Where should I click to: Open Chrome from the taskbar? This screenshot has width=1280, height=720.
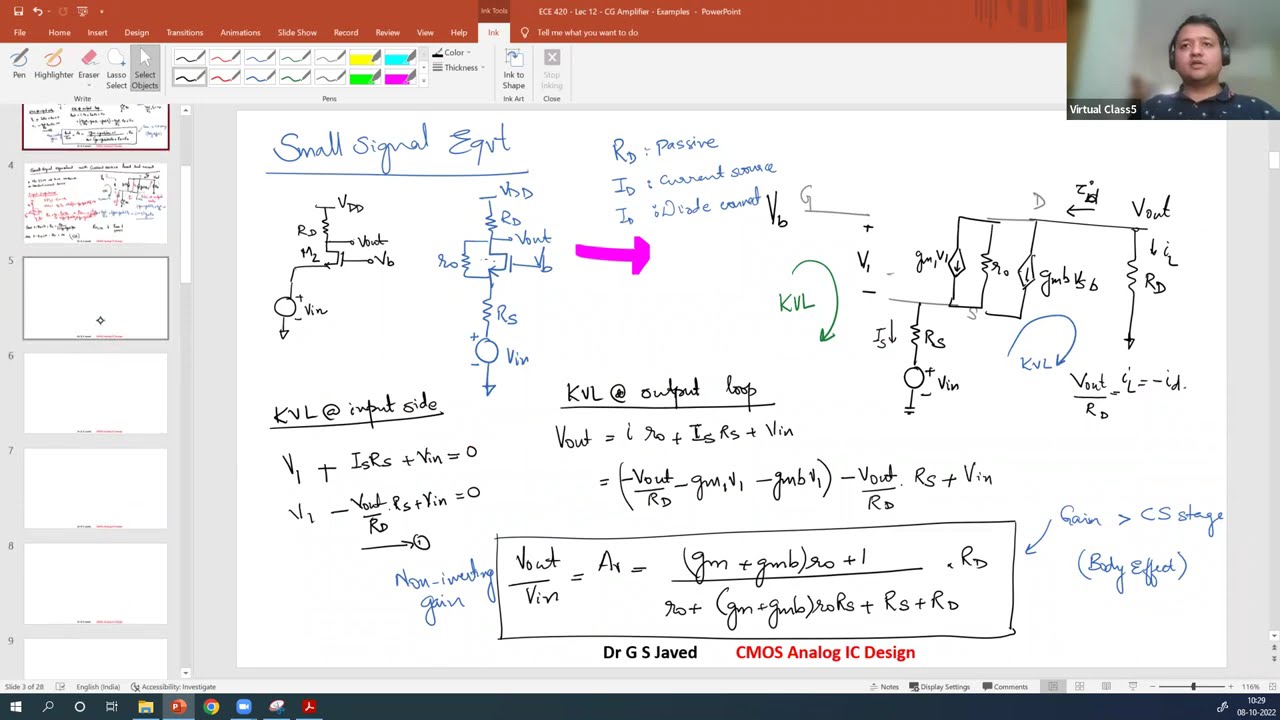pos(211,707)
